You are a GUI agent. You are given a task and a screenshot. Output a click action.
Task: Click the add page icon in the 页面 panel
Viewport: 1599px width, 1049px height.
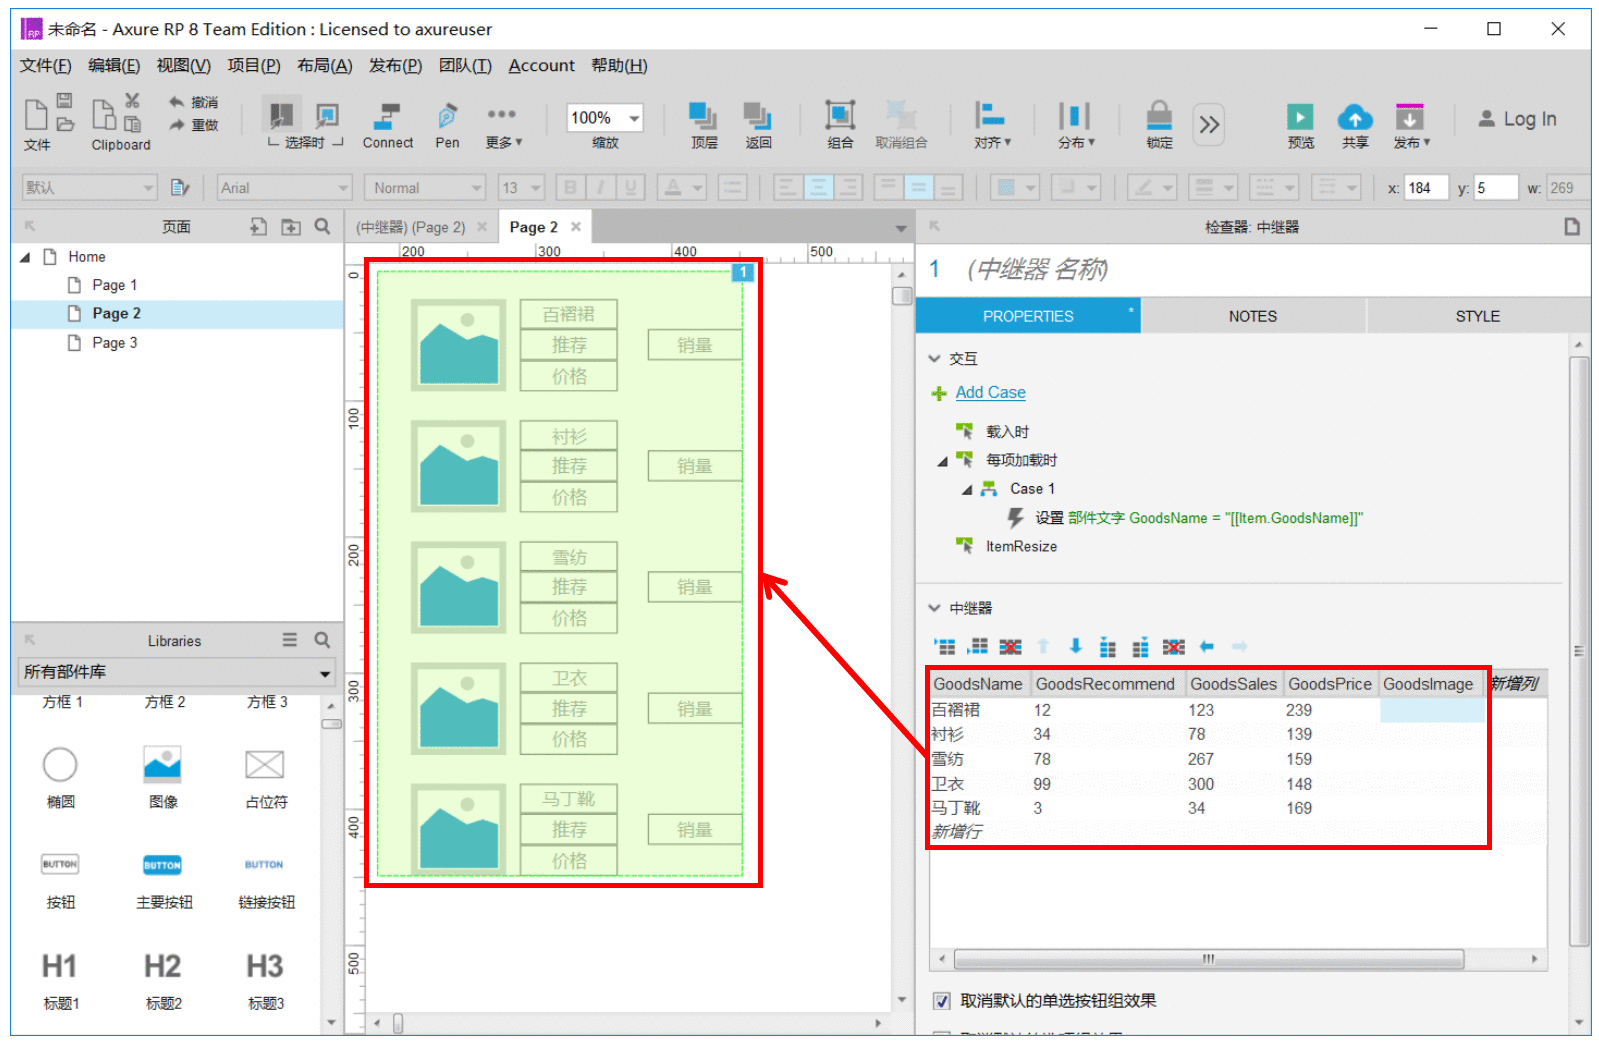tap(258, 227)
